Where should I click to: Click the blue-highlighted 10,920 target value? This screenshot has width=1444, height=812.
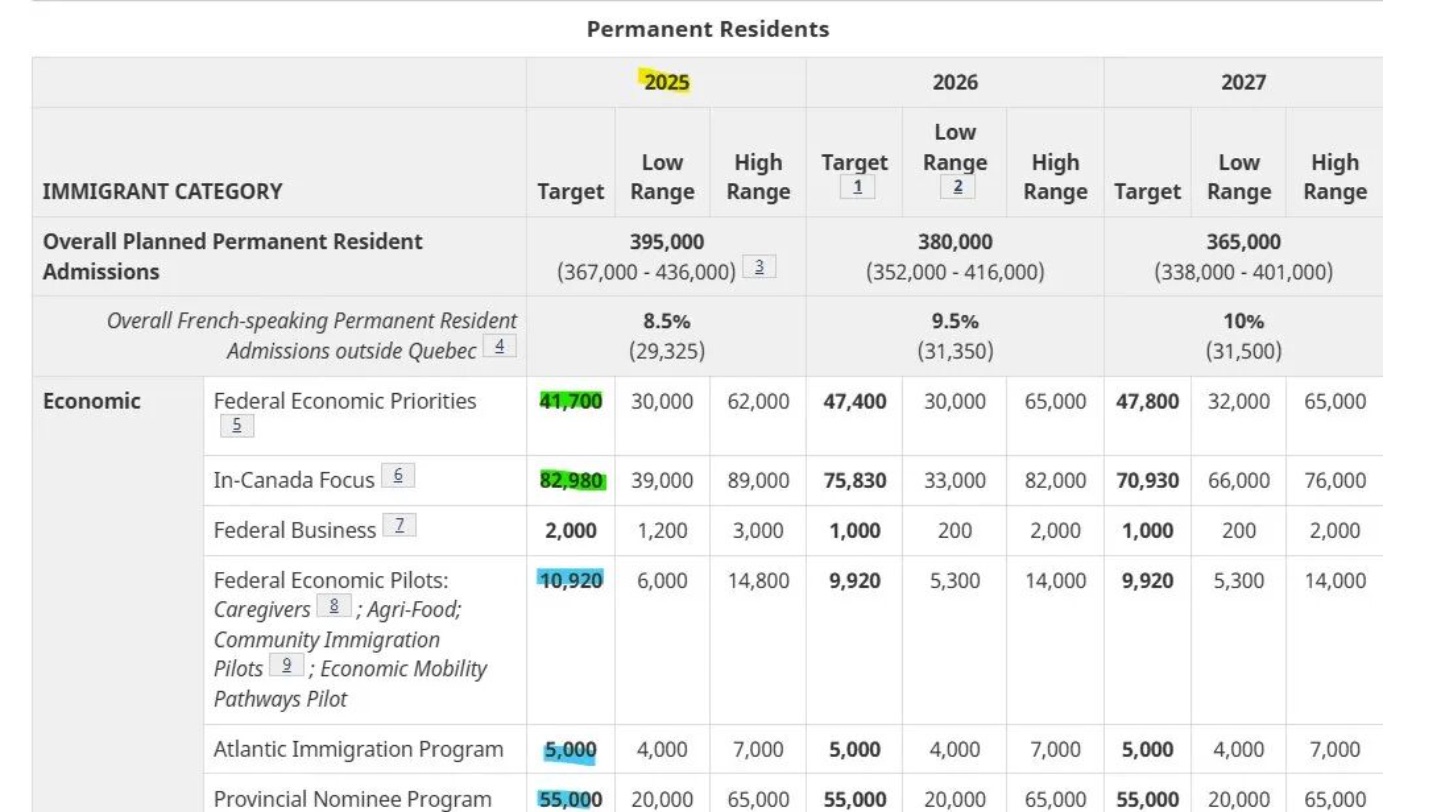pyautogui.click(x=571, y=580)
